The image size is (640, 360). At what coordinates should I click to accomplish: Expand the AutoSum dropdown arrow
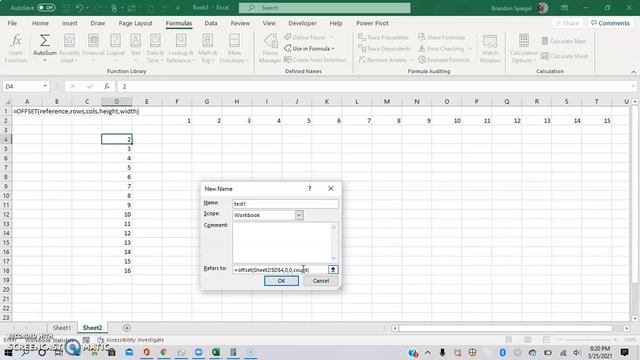pos(44,60)
